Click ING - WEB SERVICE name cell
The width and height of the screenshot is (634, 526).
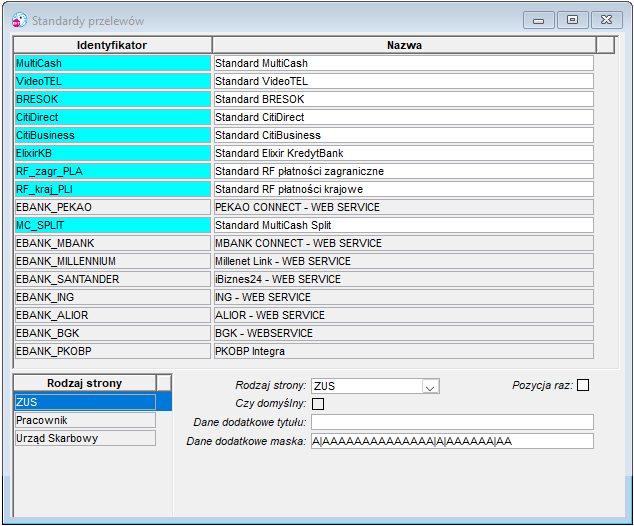[x=404, y=297]
